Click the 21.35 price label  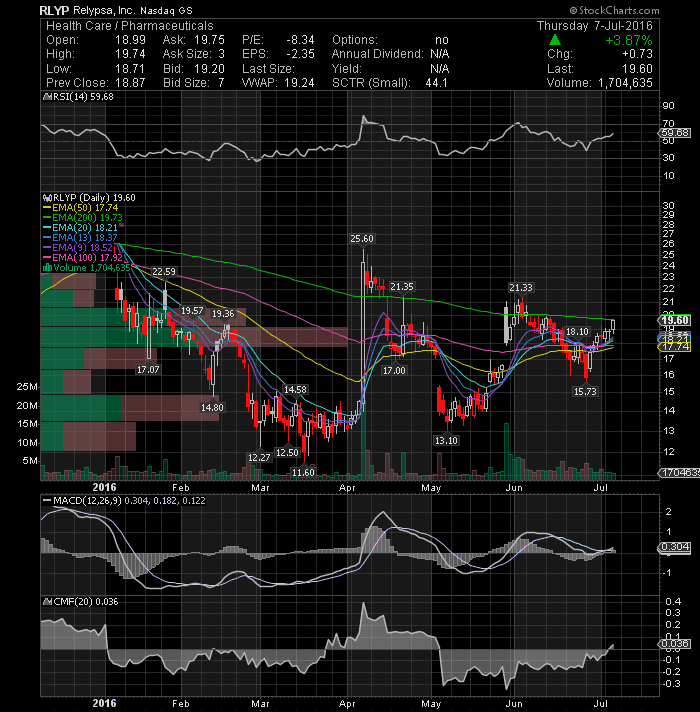402,287
